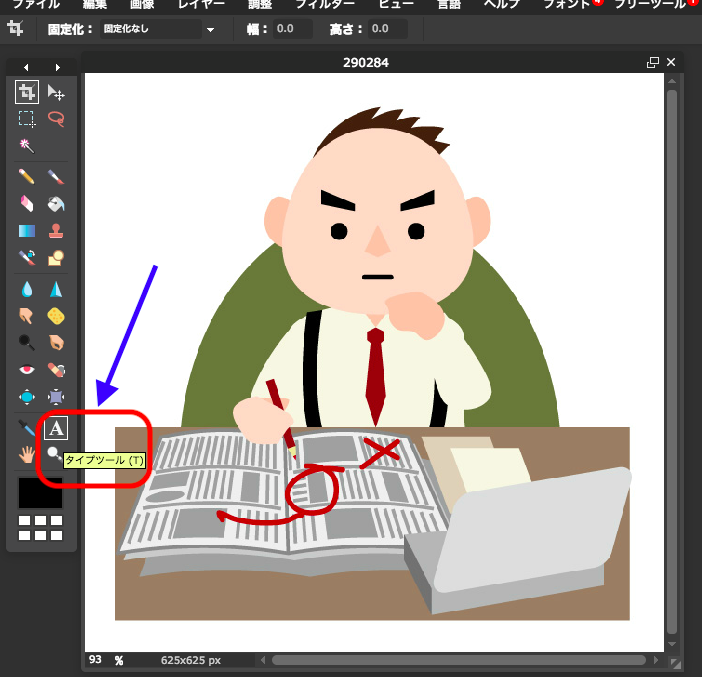Open the 調整 menu

260,4
